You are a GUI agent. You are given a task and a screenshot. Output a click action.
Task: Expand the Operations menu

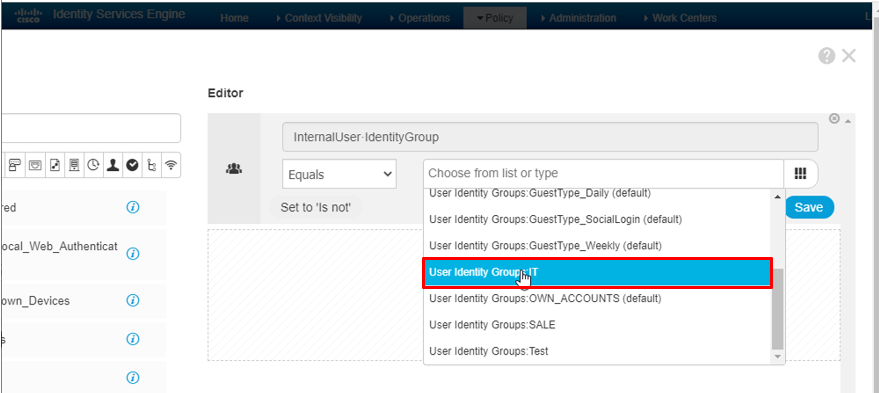tap(419, 18)
